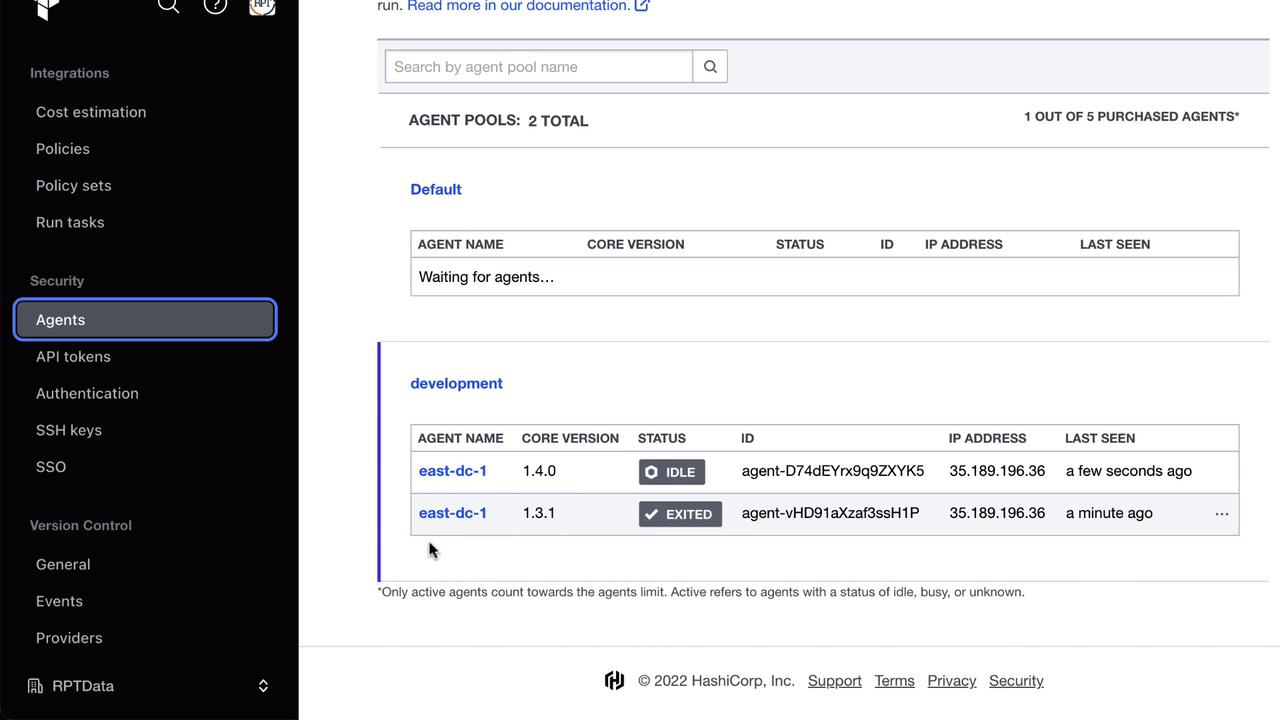Open the user avatar menu

(262, 6)
